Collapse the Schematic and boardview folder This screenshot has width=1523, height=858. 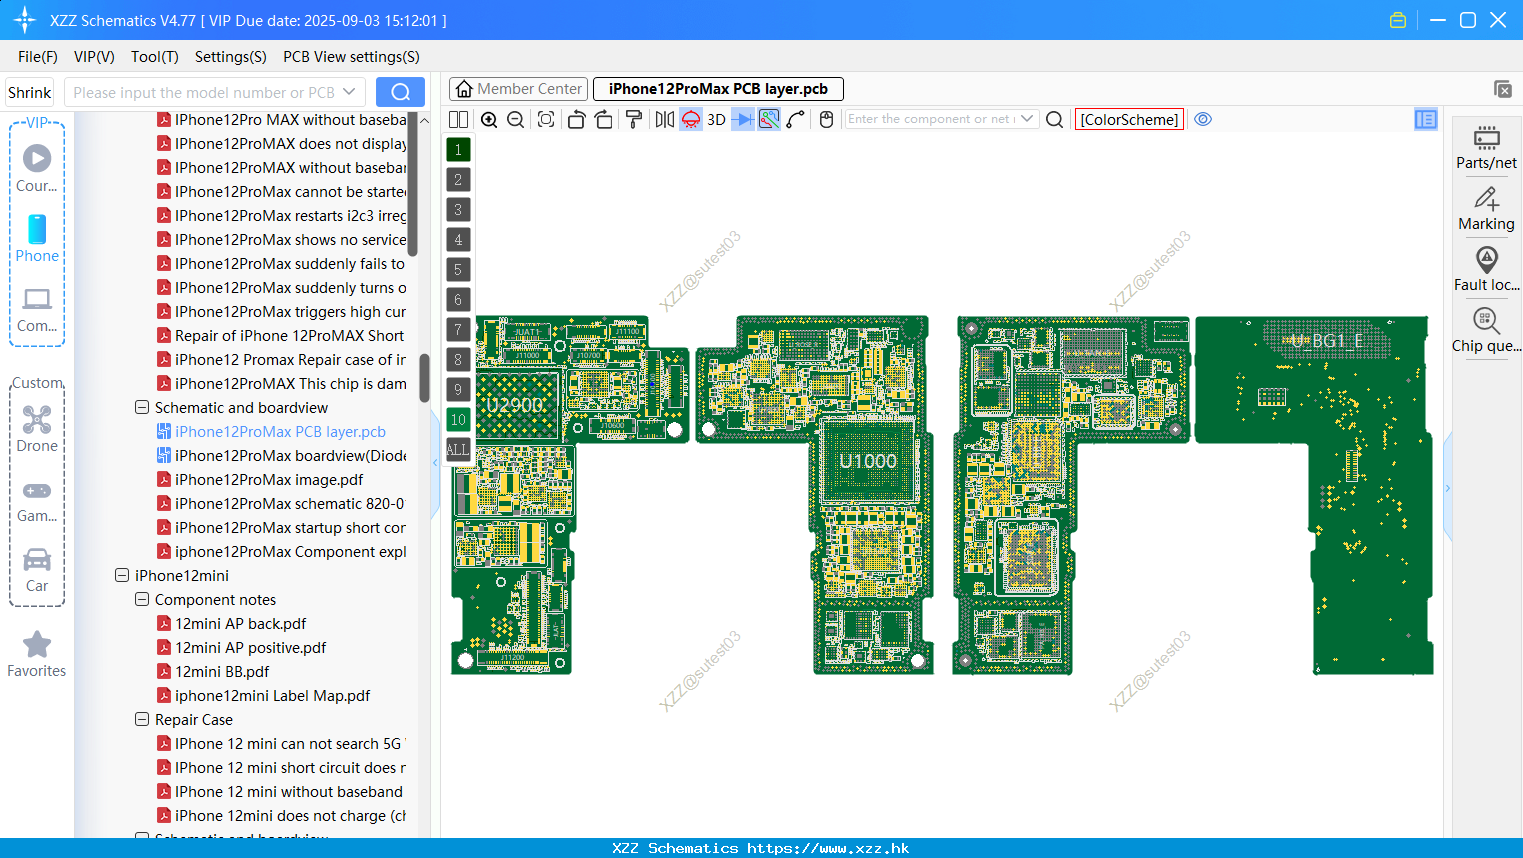click(x=142, y=407)
